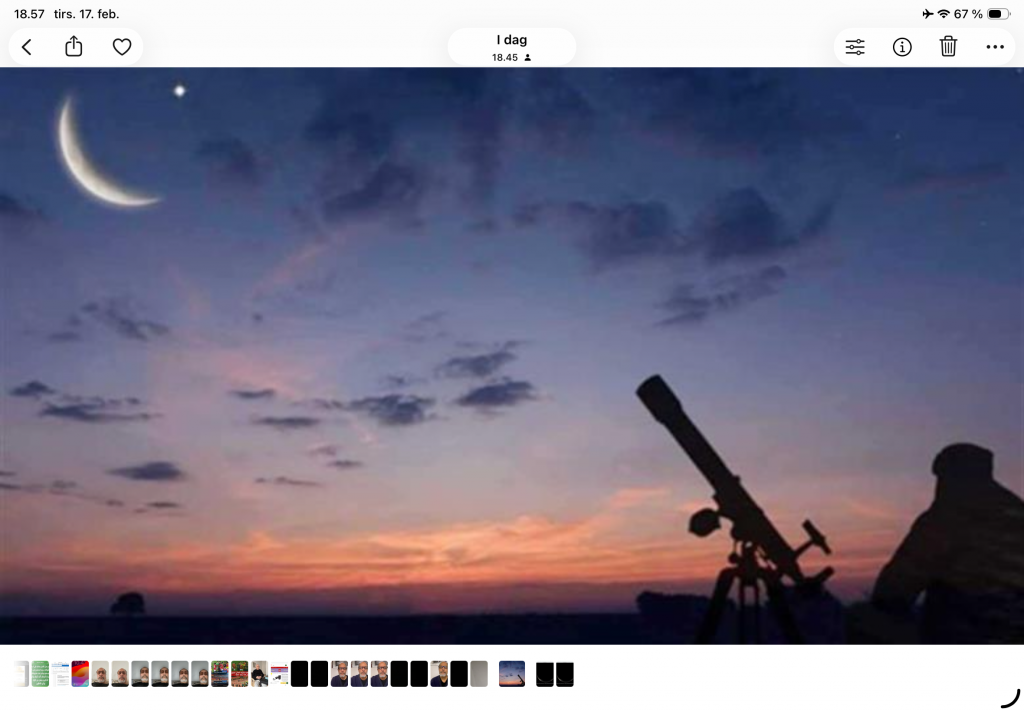
Task: Select the green thumbnail in the filmstrip
Action: tap(40, 674)
